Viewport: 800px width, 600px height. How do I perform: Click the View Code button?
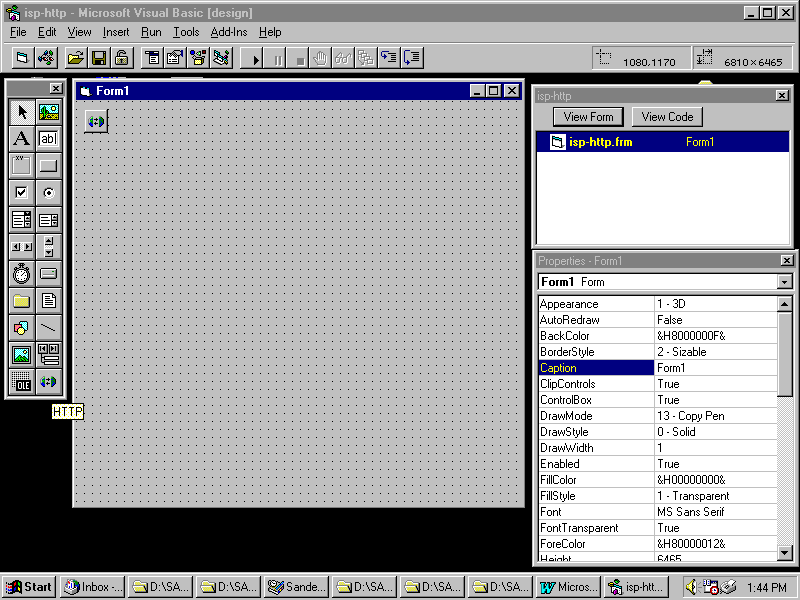coord(667,117)
